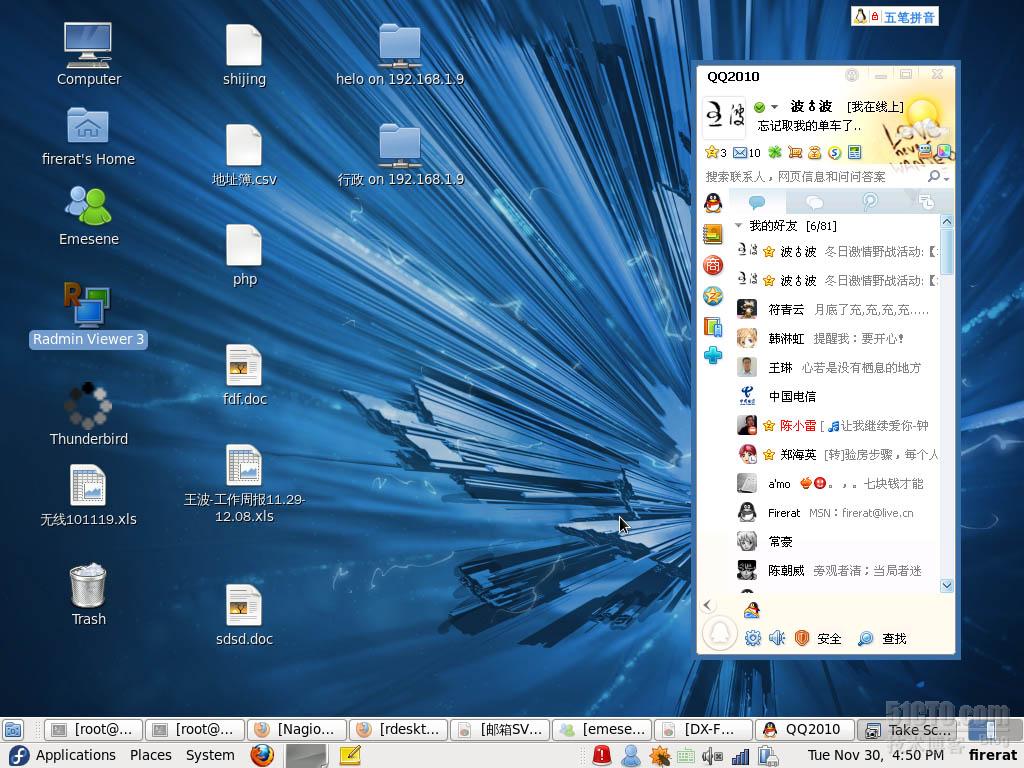Viewport: 1024px width, 768px height.
Task: Click the 安全 security button in QQ
Action: click(x=818, y=638)
